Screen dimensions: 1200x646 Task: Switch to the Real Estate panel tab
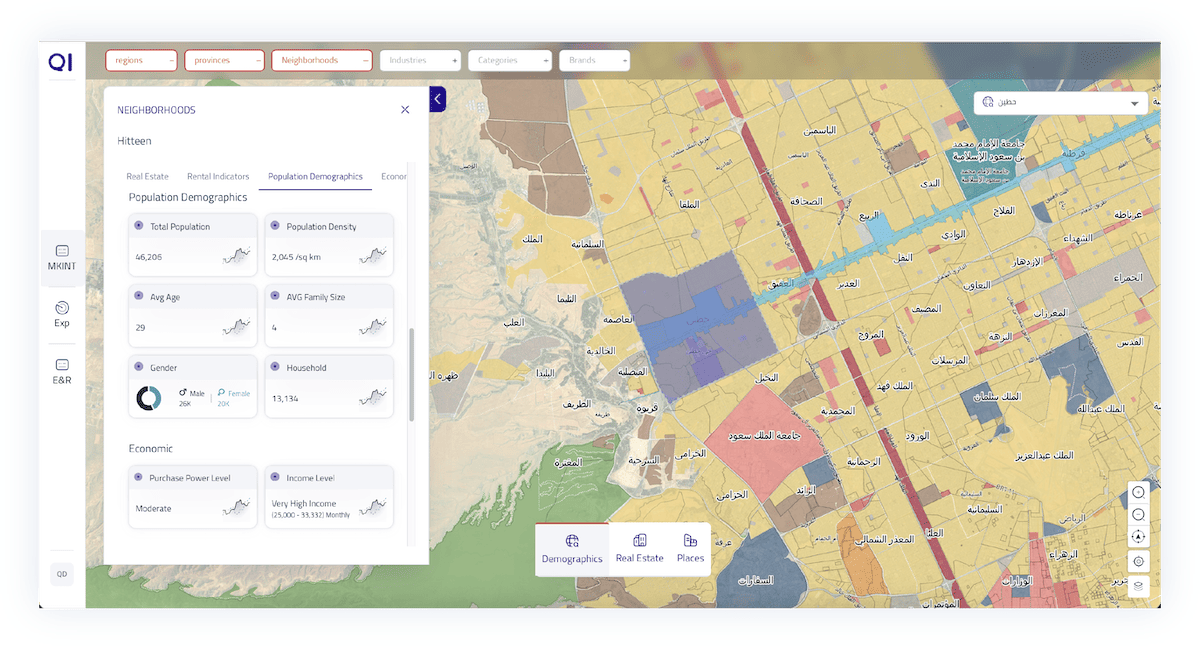click(147, 176)
